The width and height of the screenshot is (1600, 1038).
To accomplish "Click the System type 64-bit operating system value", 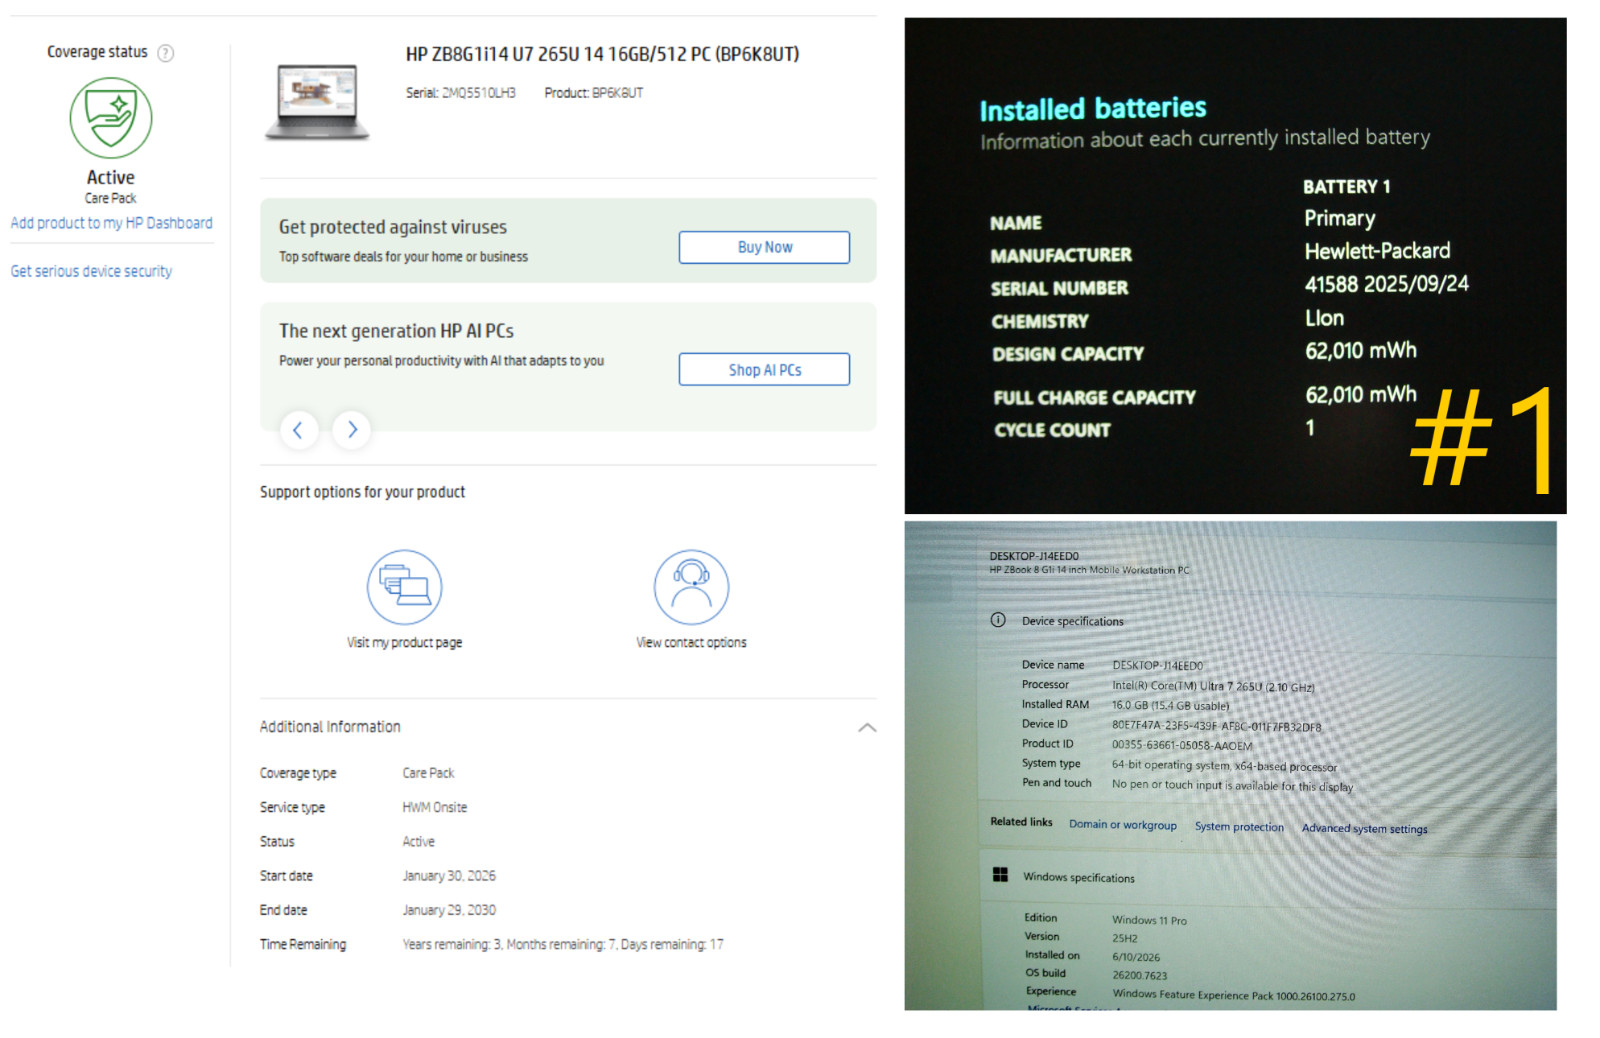I will (1224, 766).
